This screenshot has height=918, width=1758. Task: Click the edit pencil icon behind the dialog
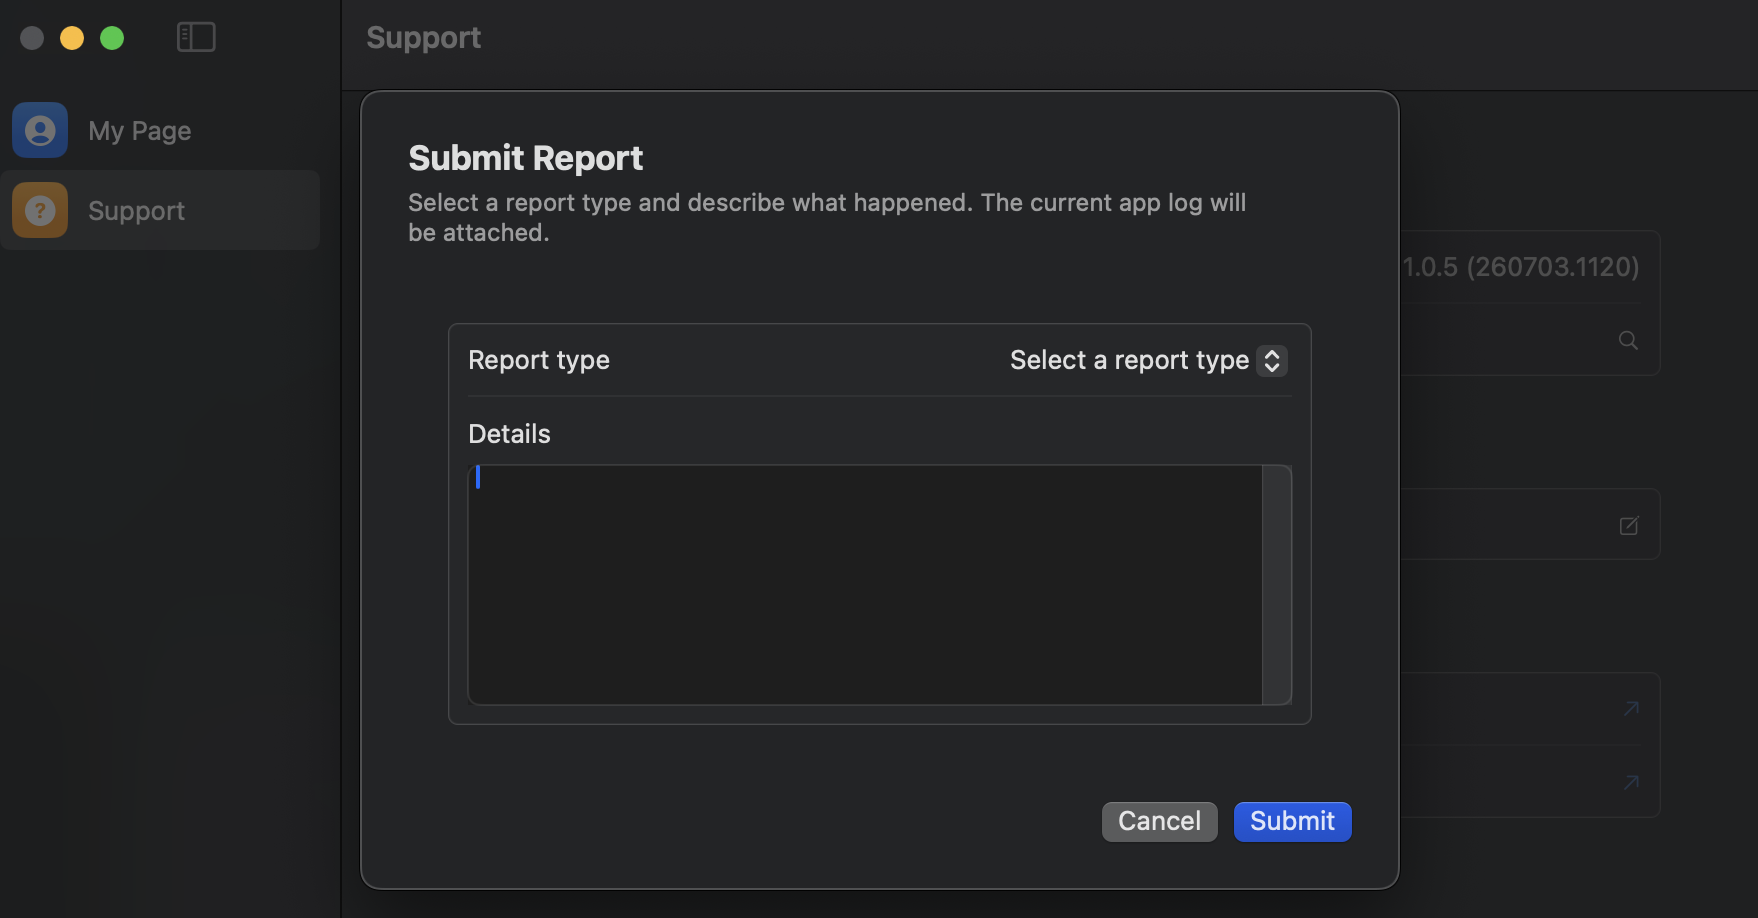pos(1629,525)
